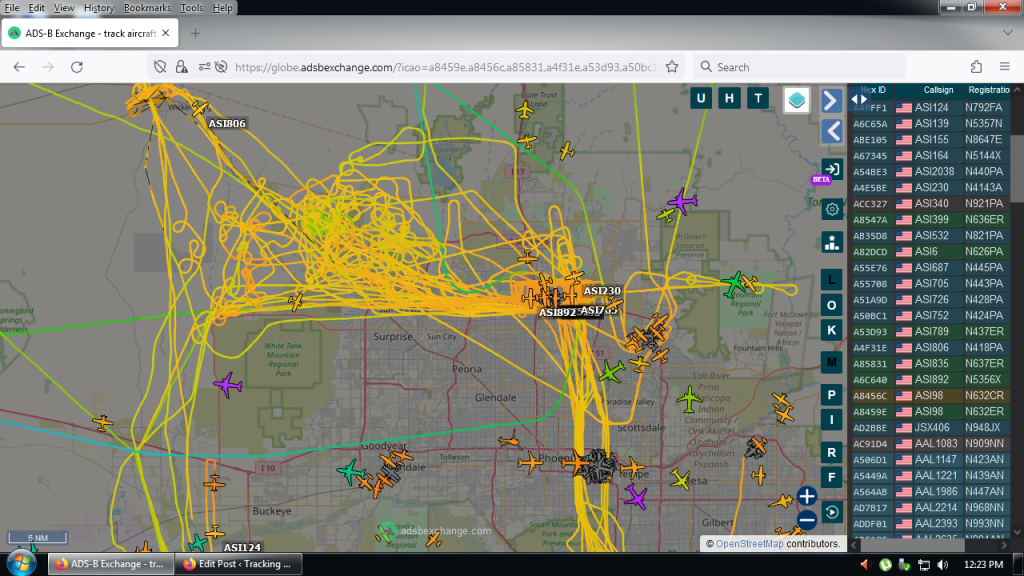Select ASI124 row in aircraft table
The image size is (1024, 576).
930,107
